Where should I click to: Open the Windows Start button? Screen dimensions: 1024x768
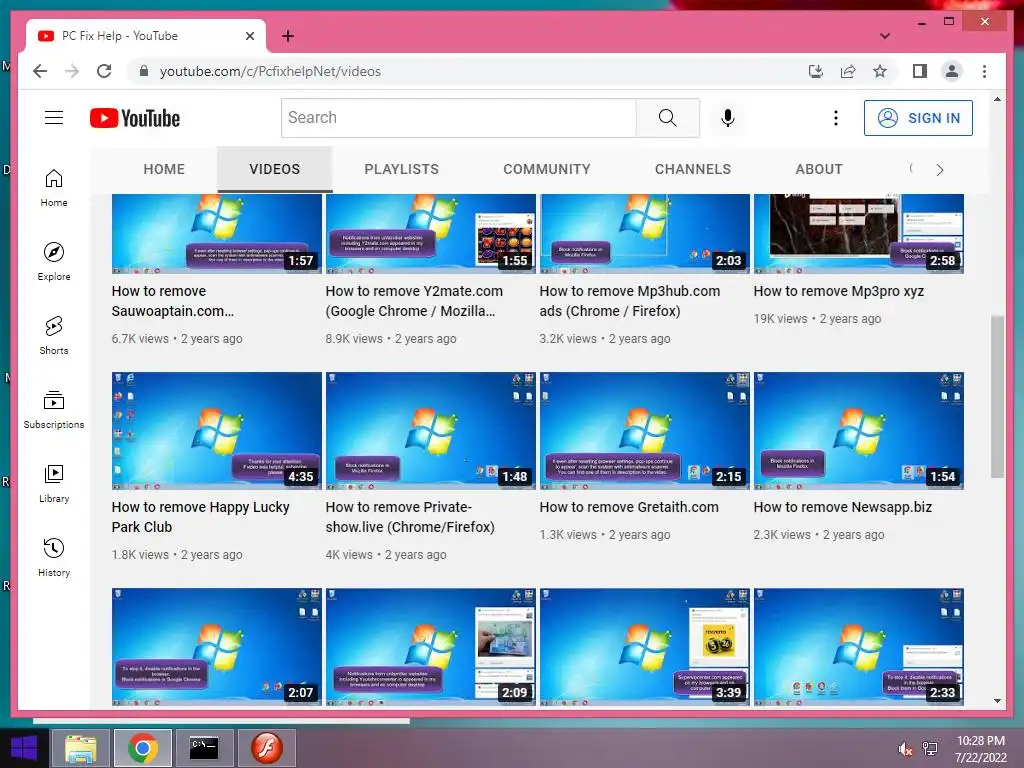(24, 748)
